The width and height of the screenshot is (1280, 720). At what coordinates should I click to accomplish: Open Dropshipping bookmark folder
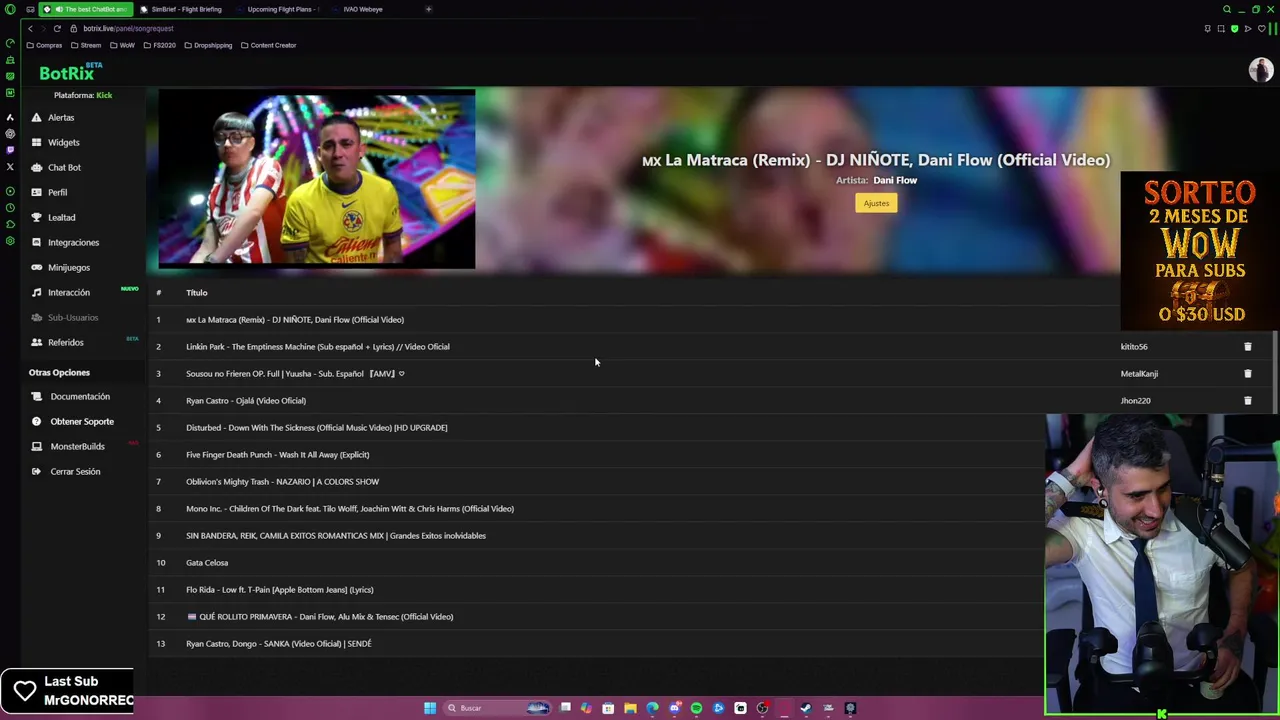(208, 45)
